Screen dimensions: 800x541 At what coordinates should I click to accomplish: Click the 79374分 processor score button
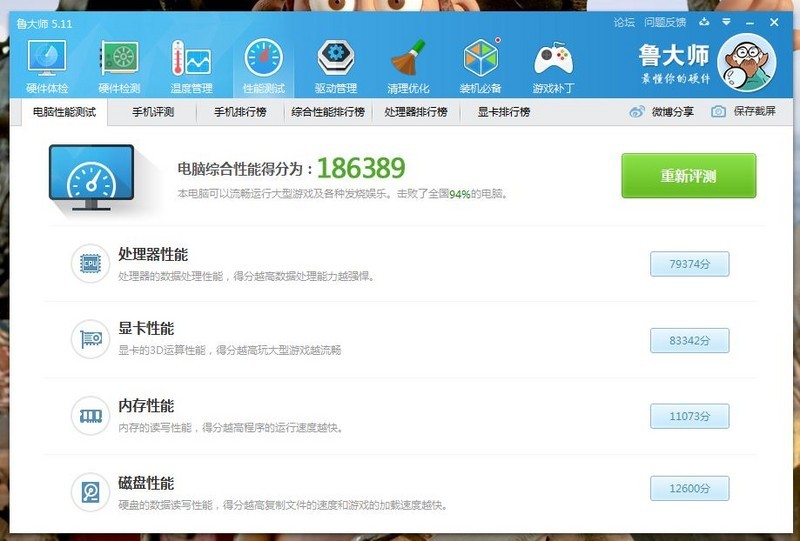(x=689, y=264)
